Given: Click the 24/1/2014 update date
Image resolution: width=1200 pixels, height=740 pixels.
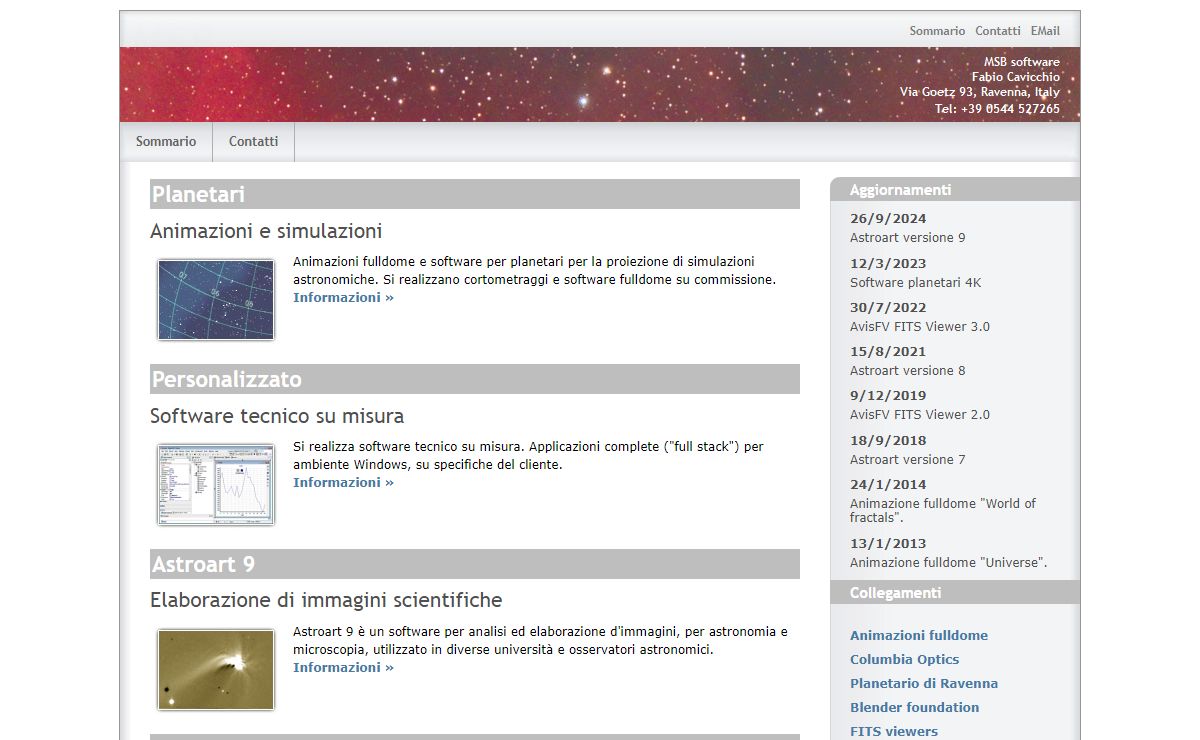Looking at the screenshot, I should [x=888, y=485].
